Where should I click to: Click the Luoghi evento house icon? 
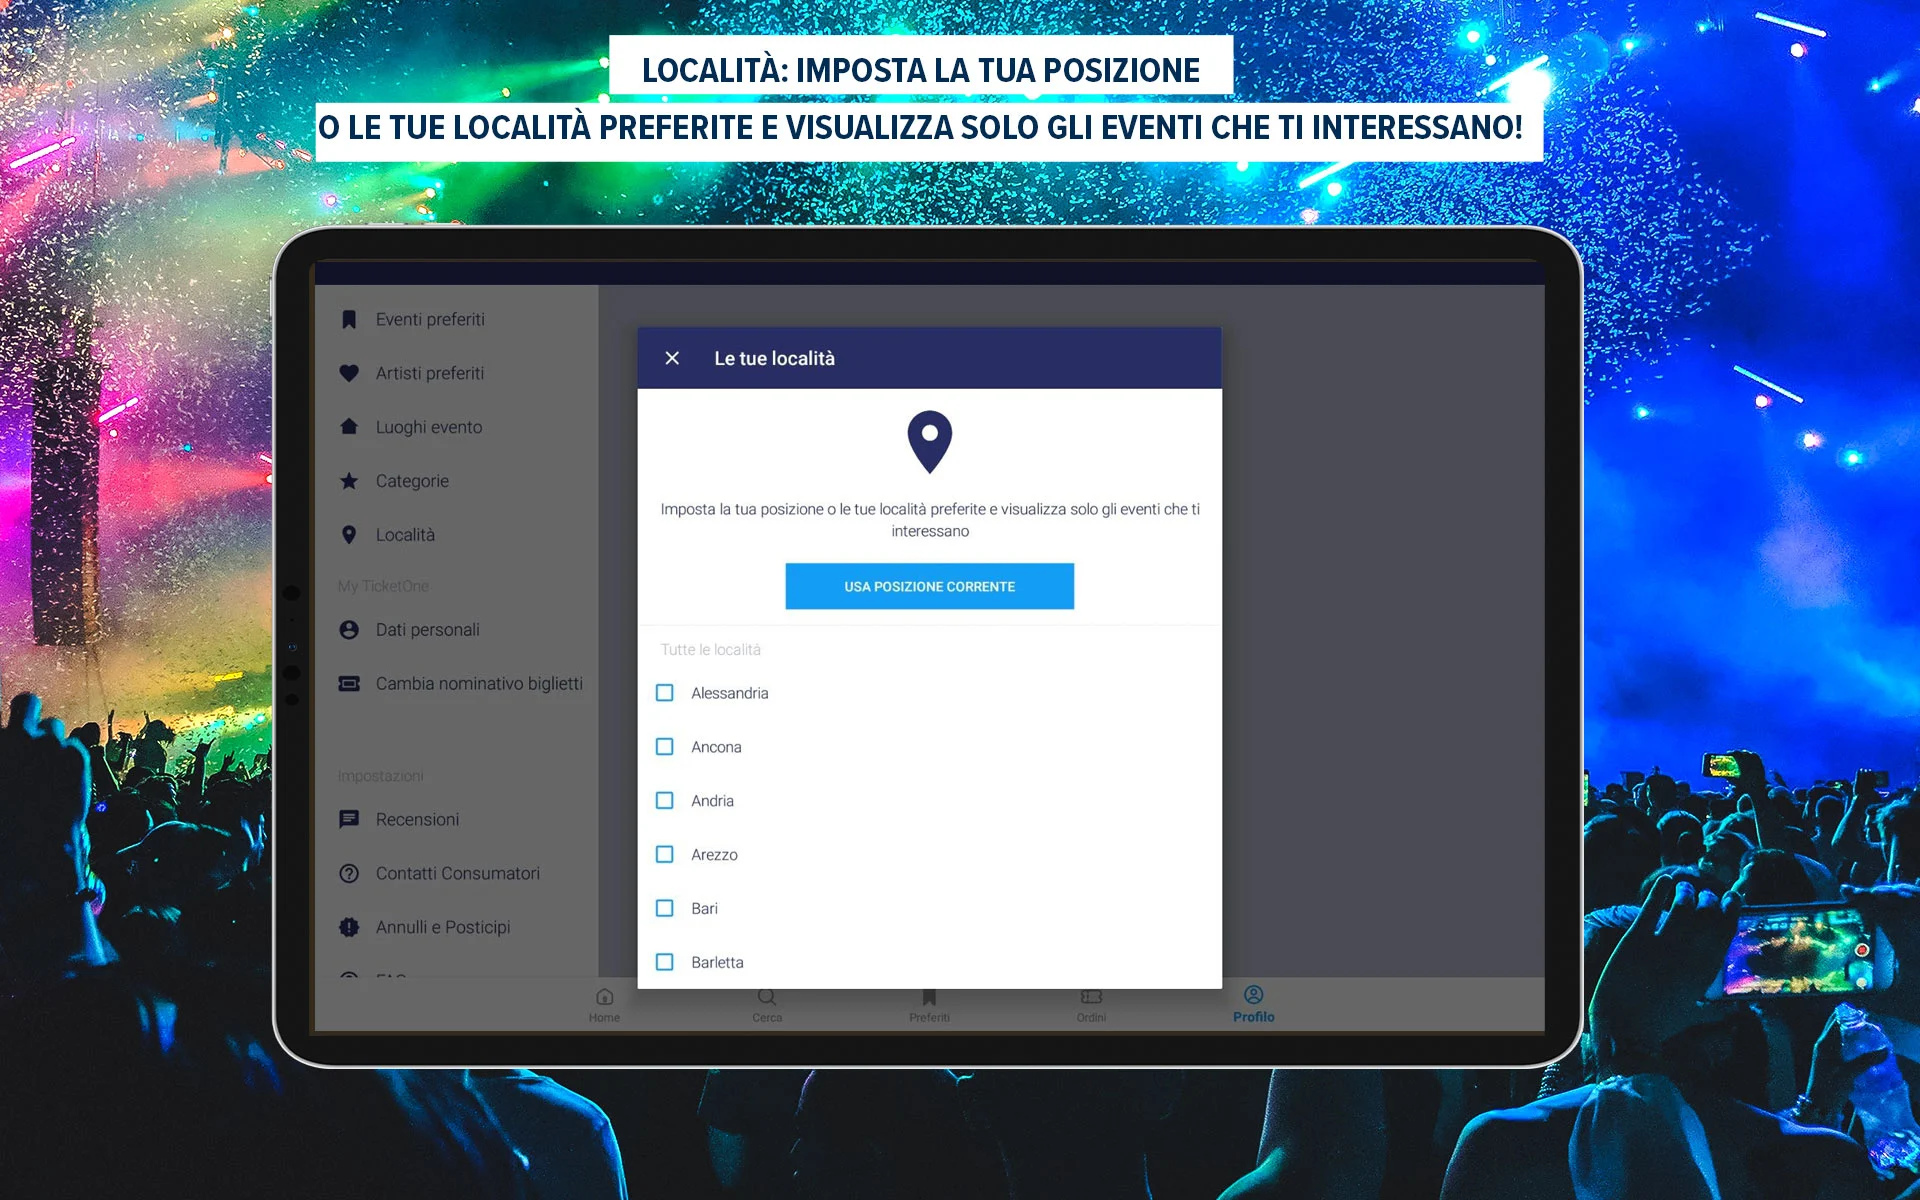[x=349, y=426]
